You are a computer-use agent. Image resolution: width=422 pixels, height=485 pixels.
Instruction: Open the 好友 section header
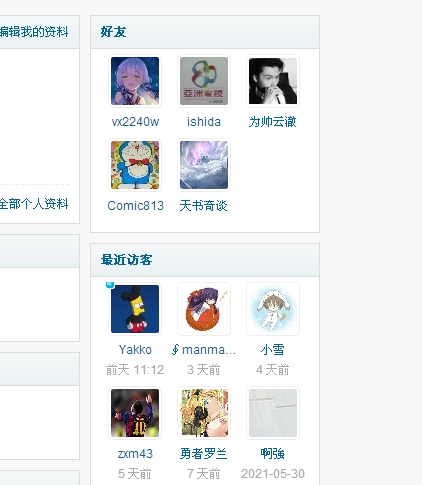[x=113, y=32]
